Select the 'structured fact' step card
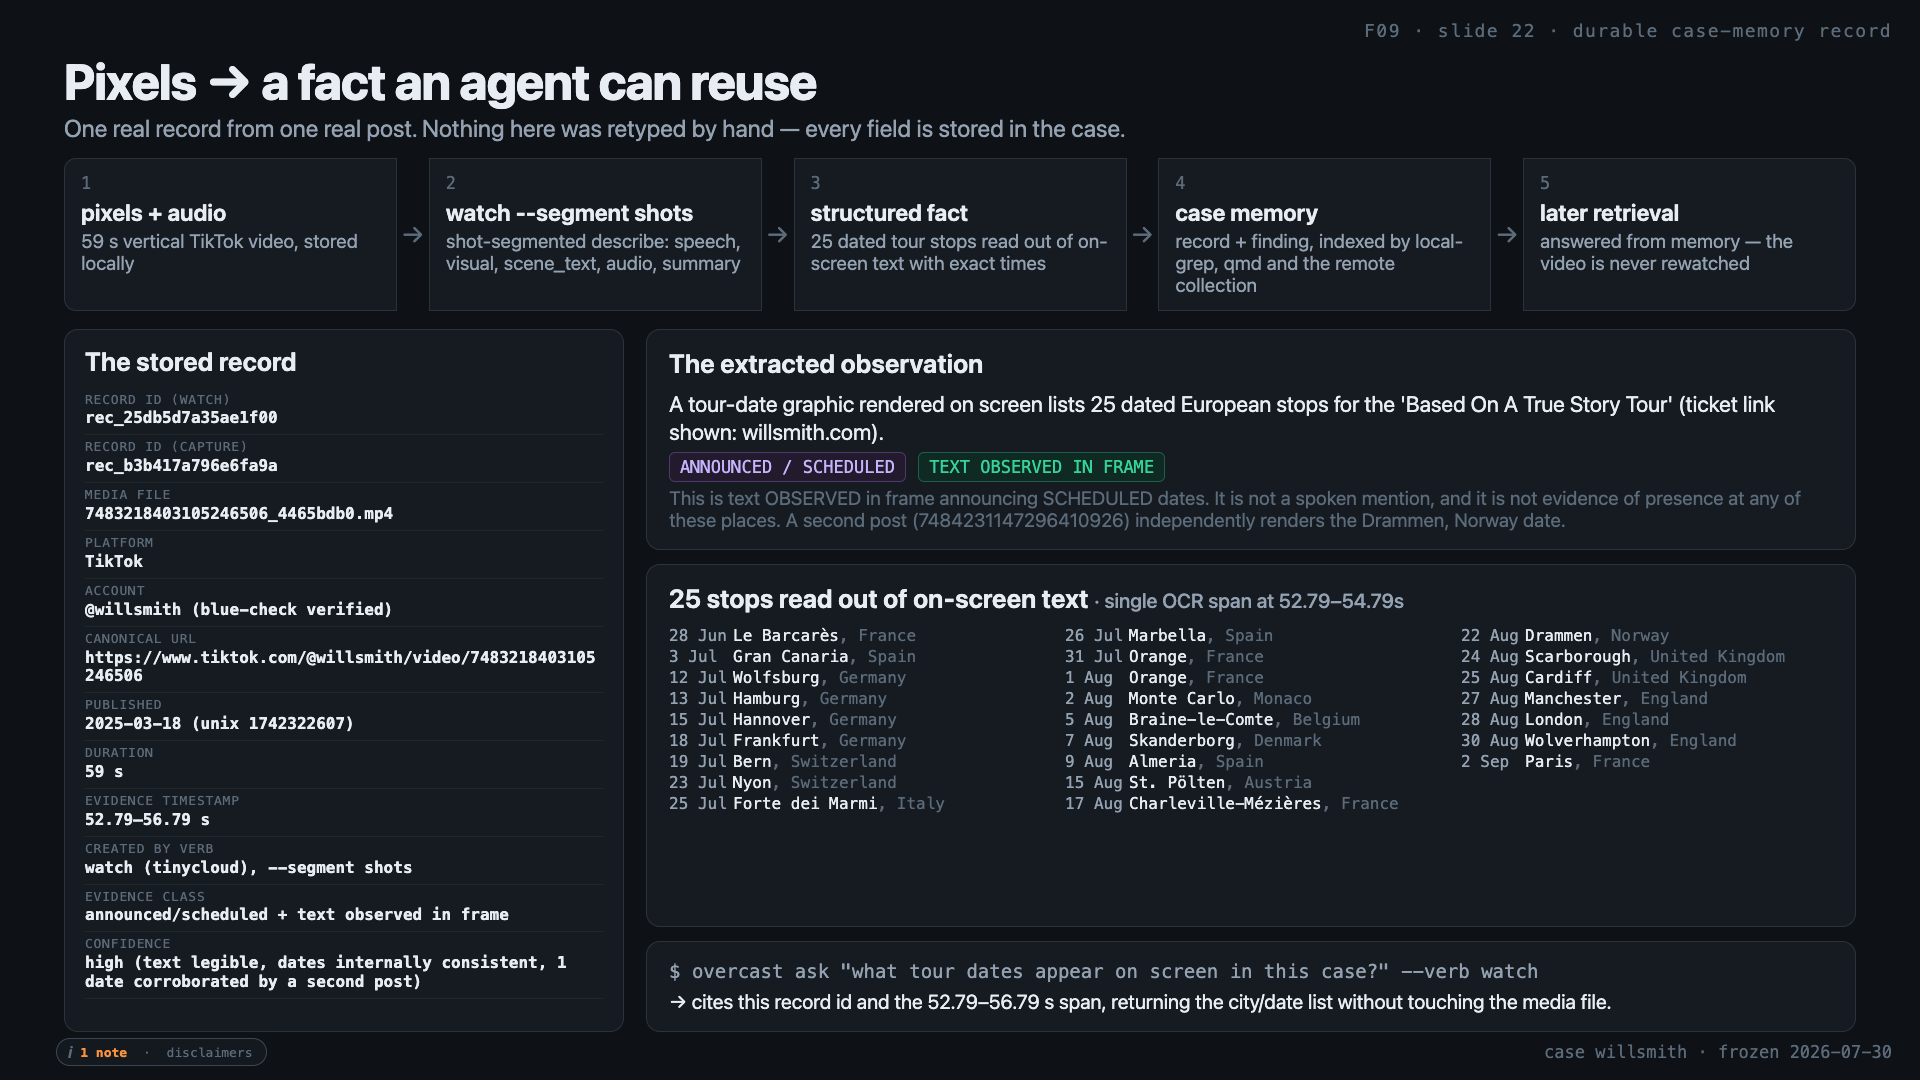Screen dimensions: 1920x1080 (960, 234)
